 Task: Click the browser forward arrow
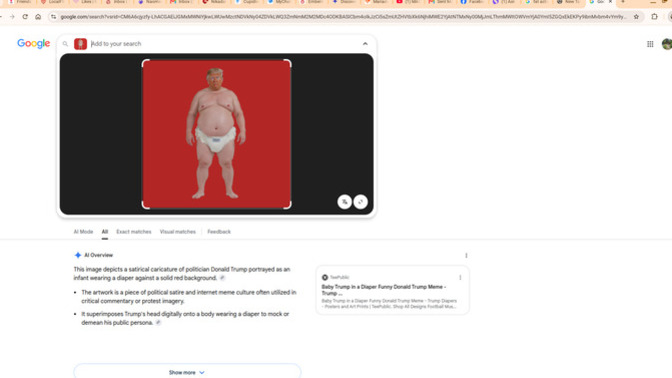coord(12,17)
